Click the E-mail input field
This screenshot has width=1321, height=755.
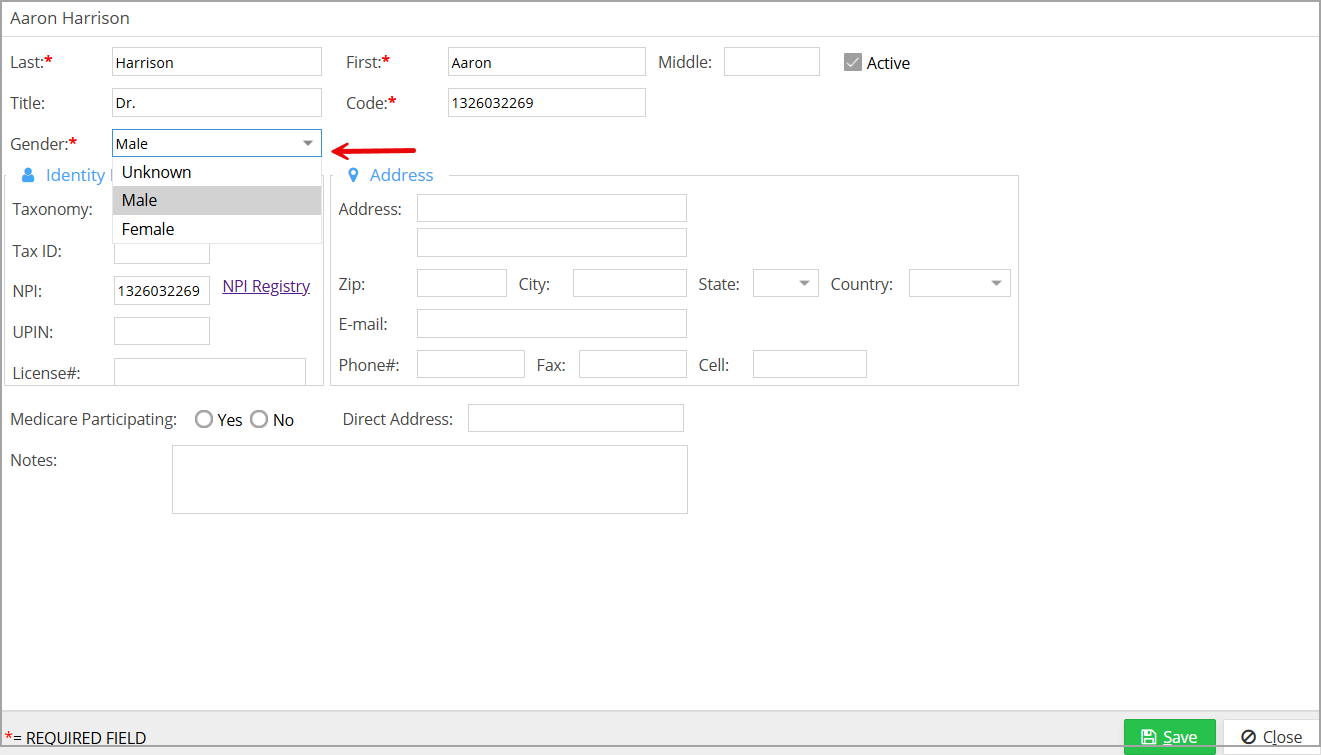pos(551,323)
